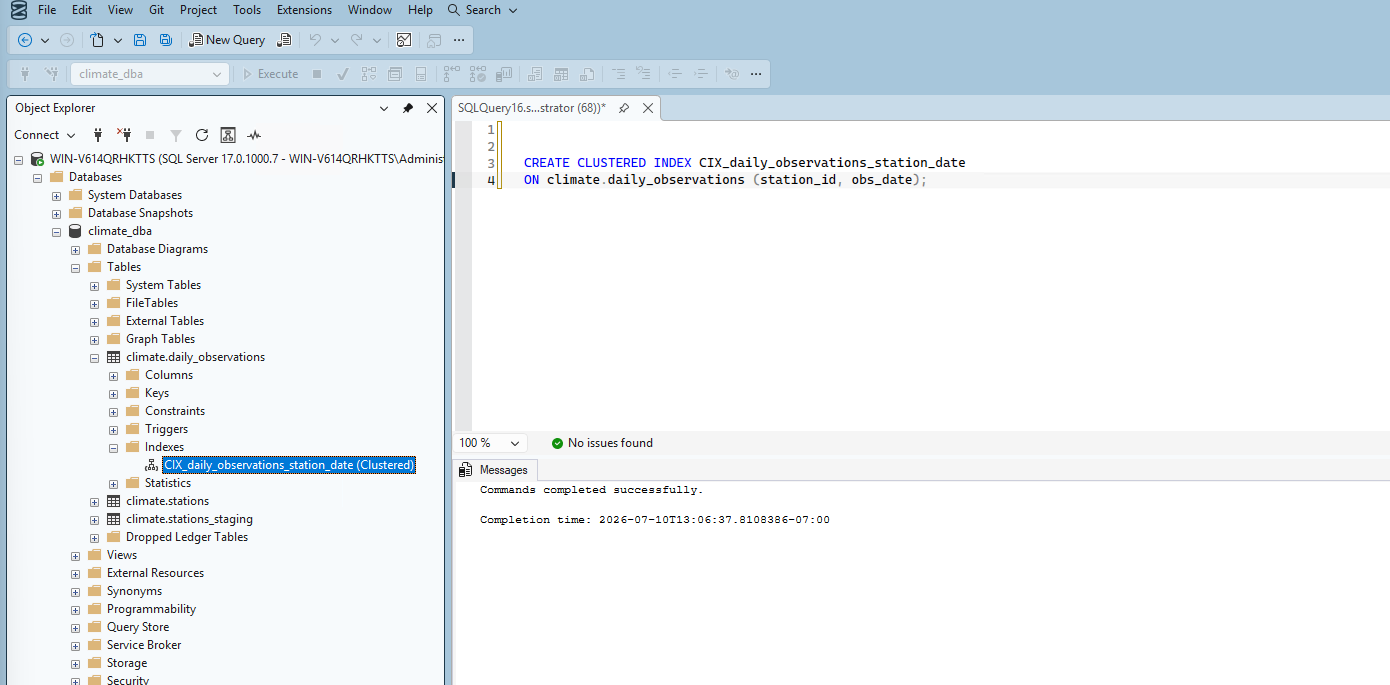Click the checklist window icon after Redo
This screenshot has height=685, width=1390.
click(404, 40)
